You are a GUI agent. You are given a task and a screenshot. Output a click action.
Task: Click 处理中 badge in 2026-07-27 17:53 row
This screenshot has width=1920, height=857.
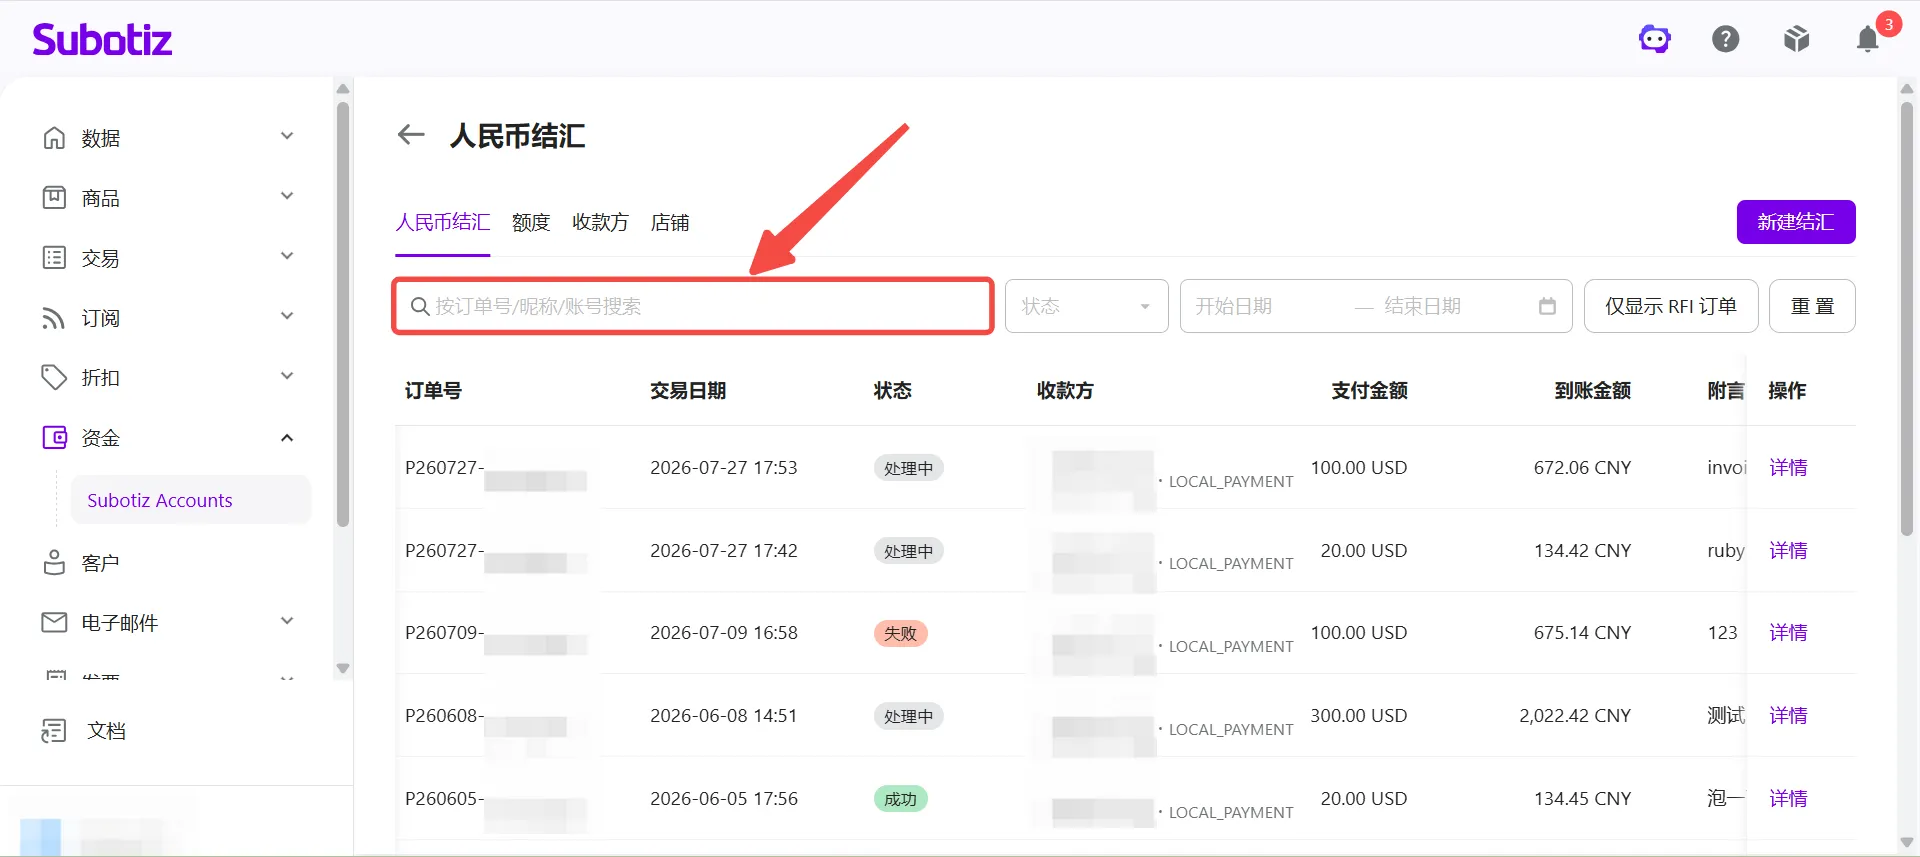[908, 468]
